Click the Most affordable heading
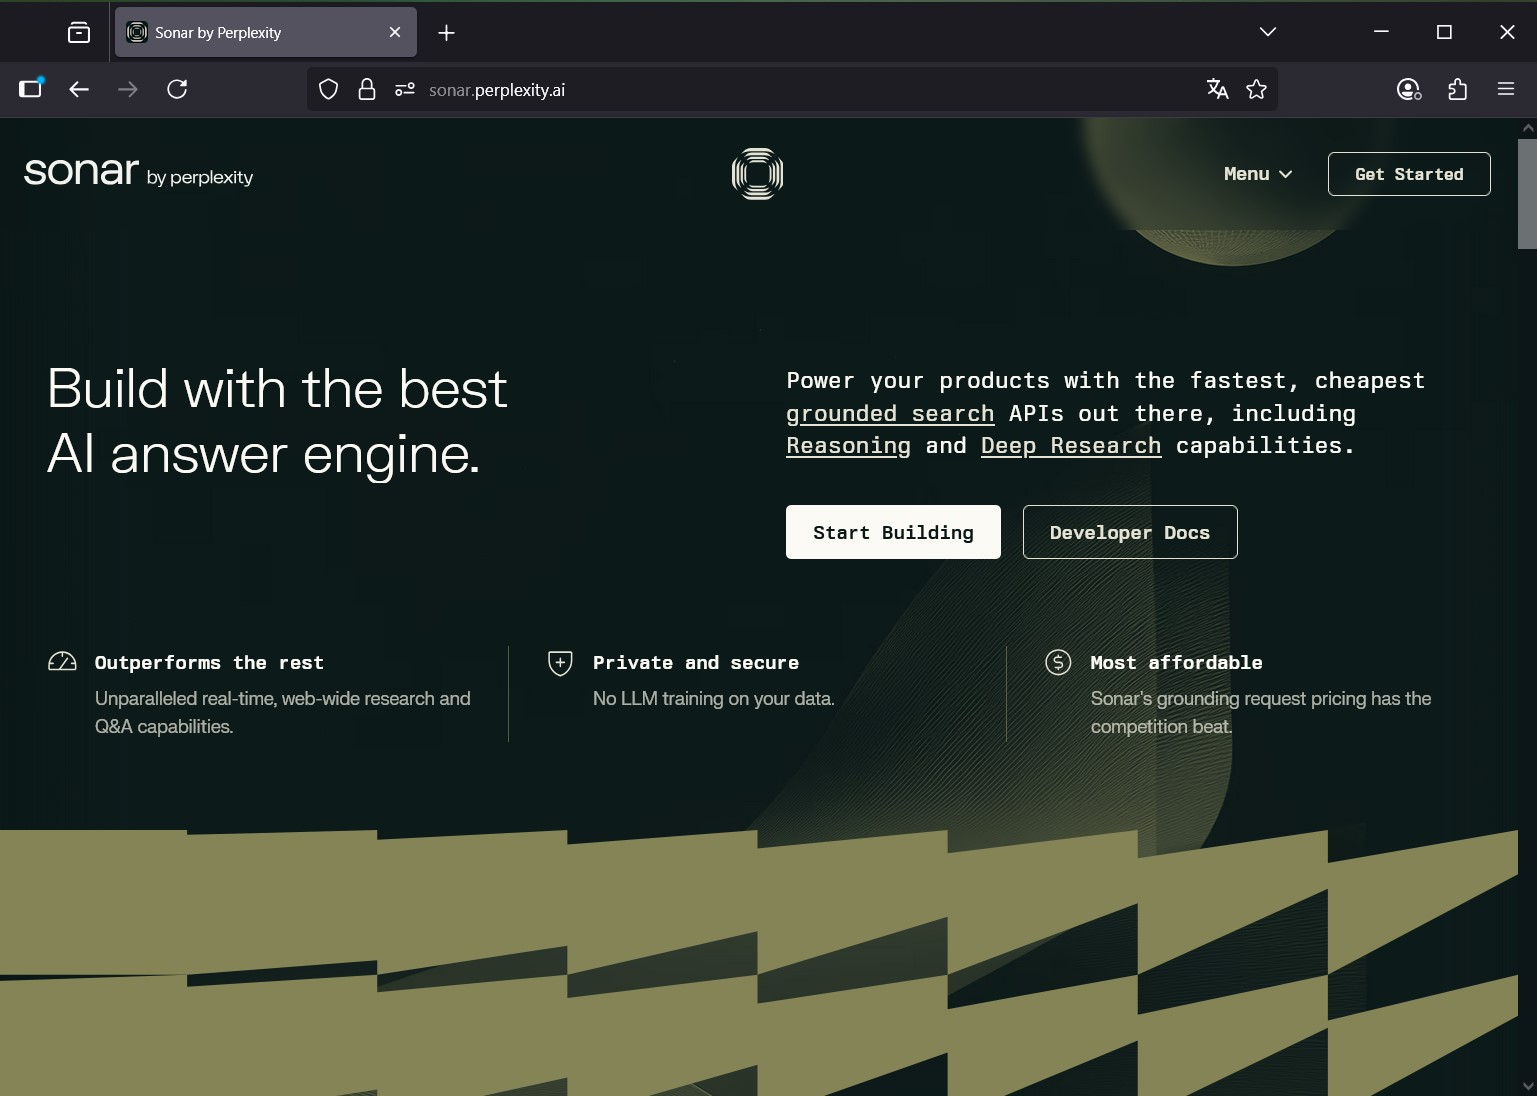The height and width of the screenshot is (1096, 1537). [x=1176, y=662]
